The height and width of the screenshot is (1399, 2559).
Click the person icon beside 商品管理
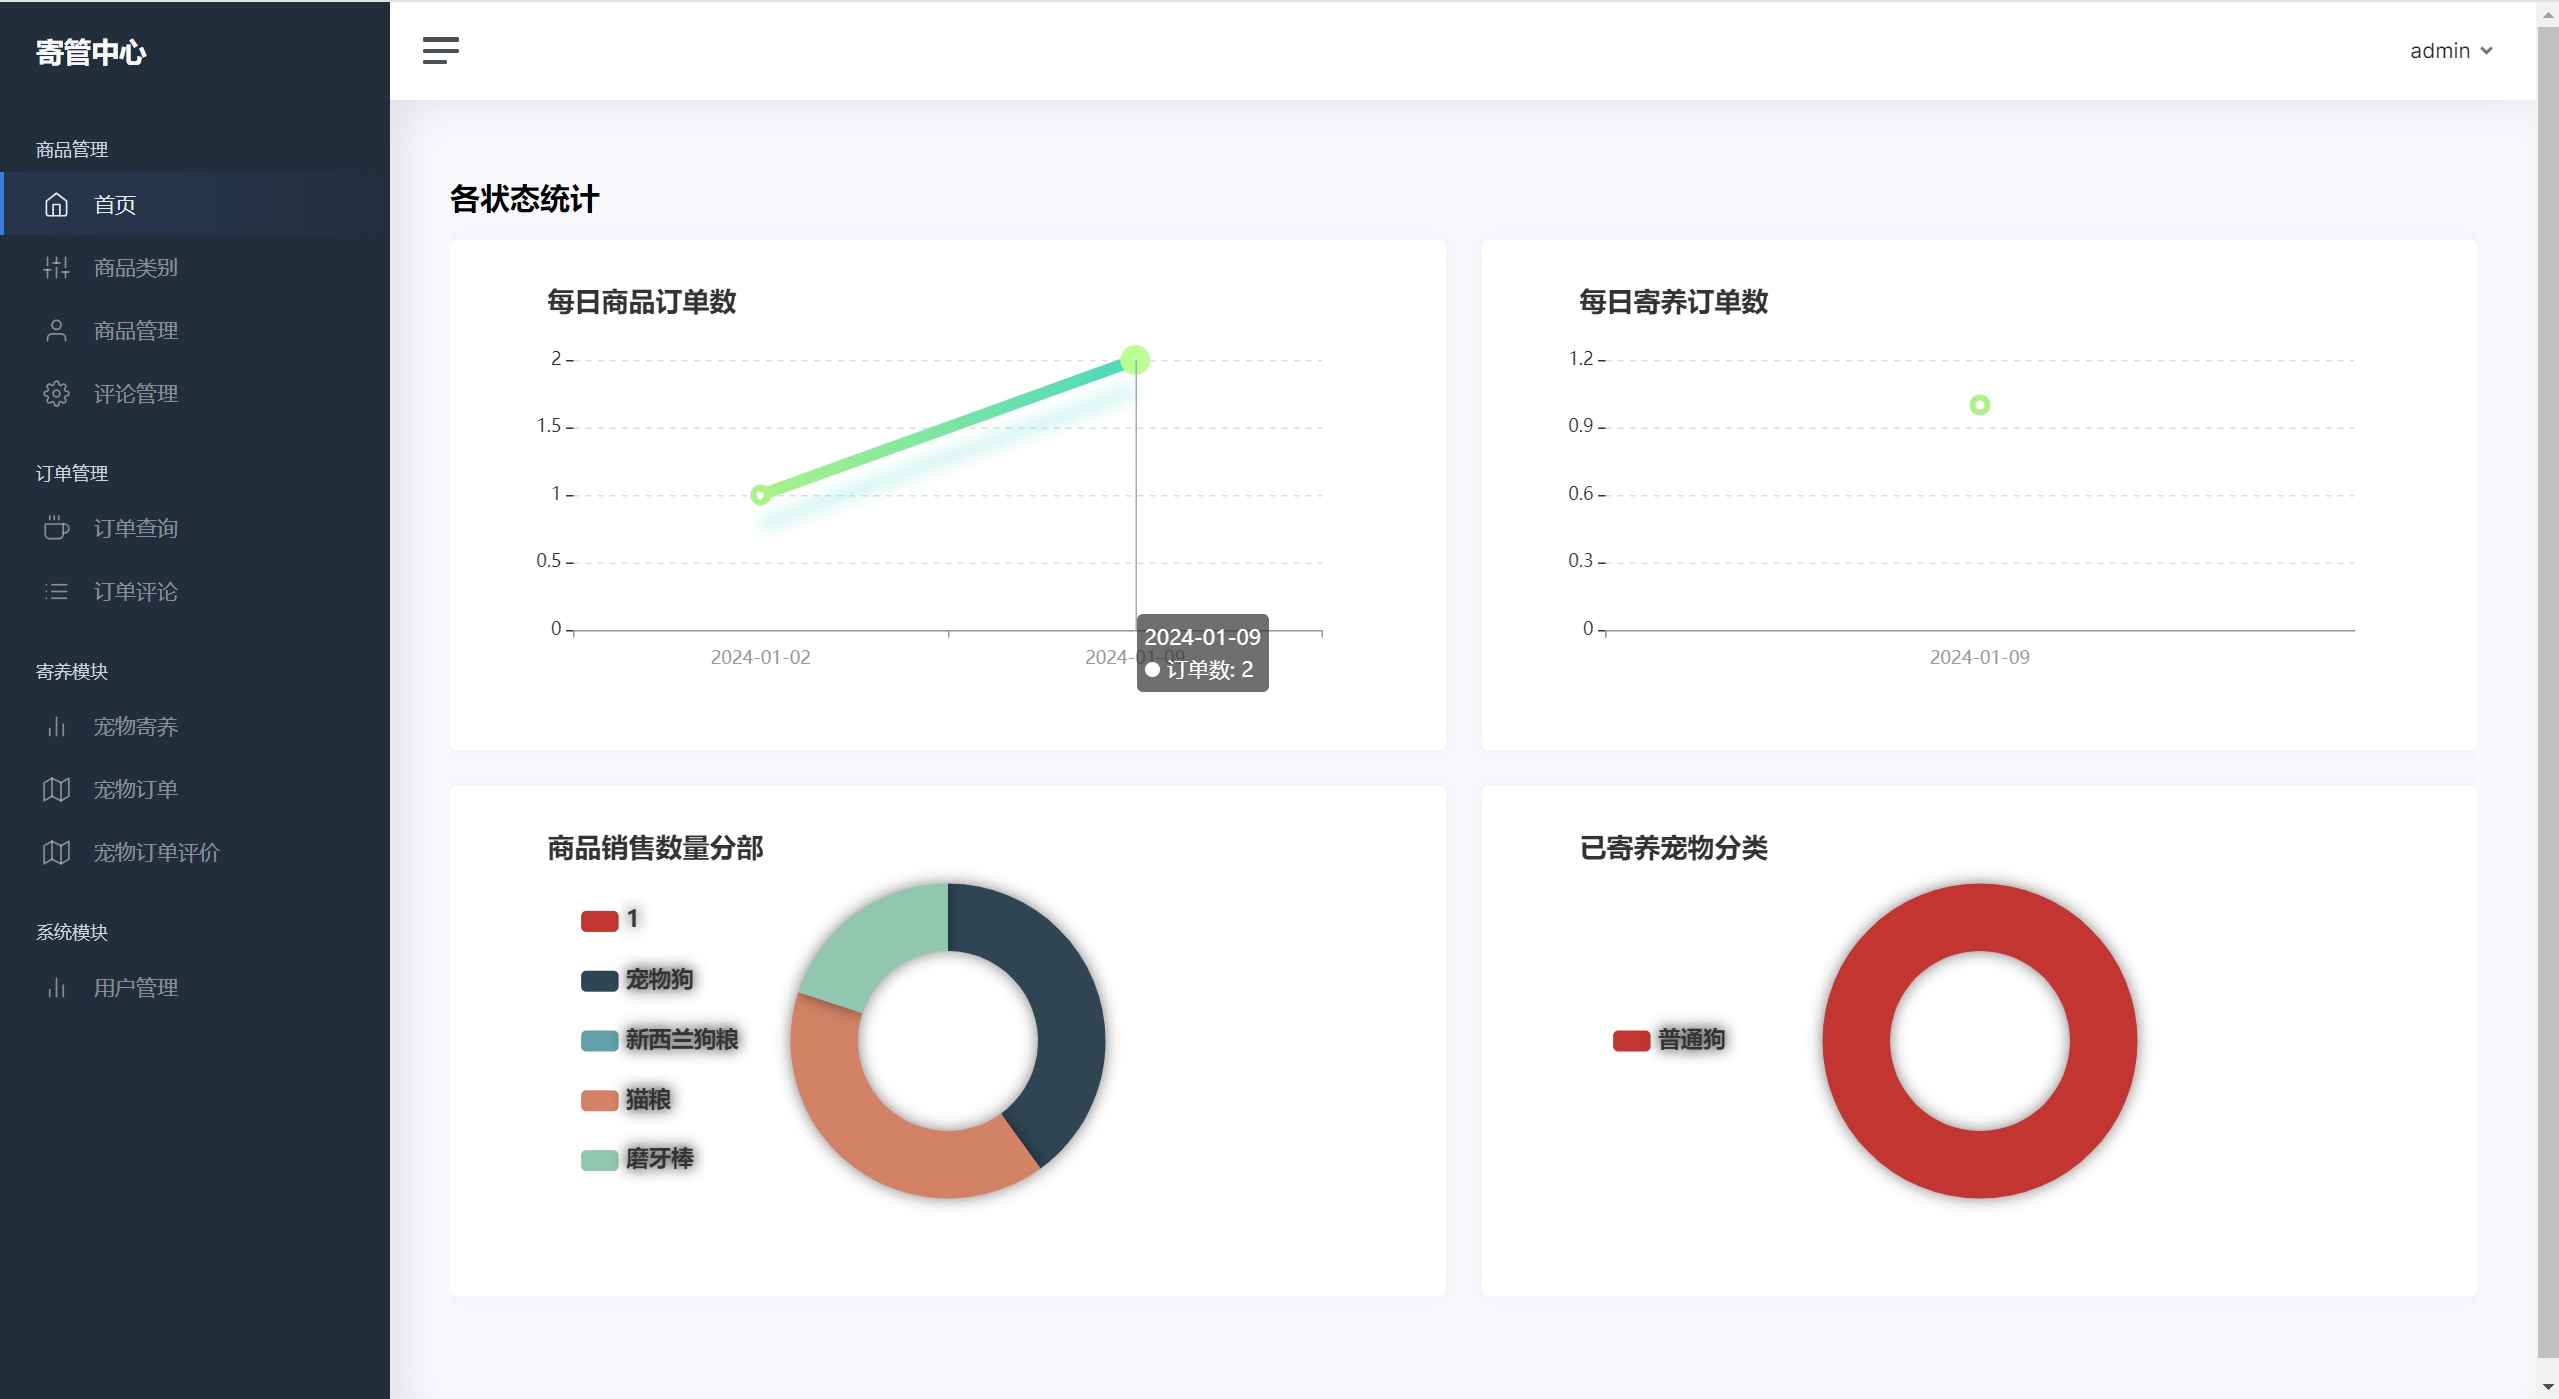(x=56, y=331)
